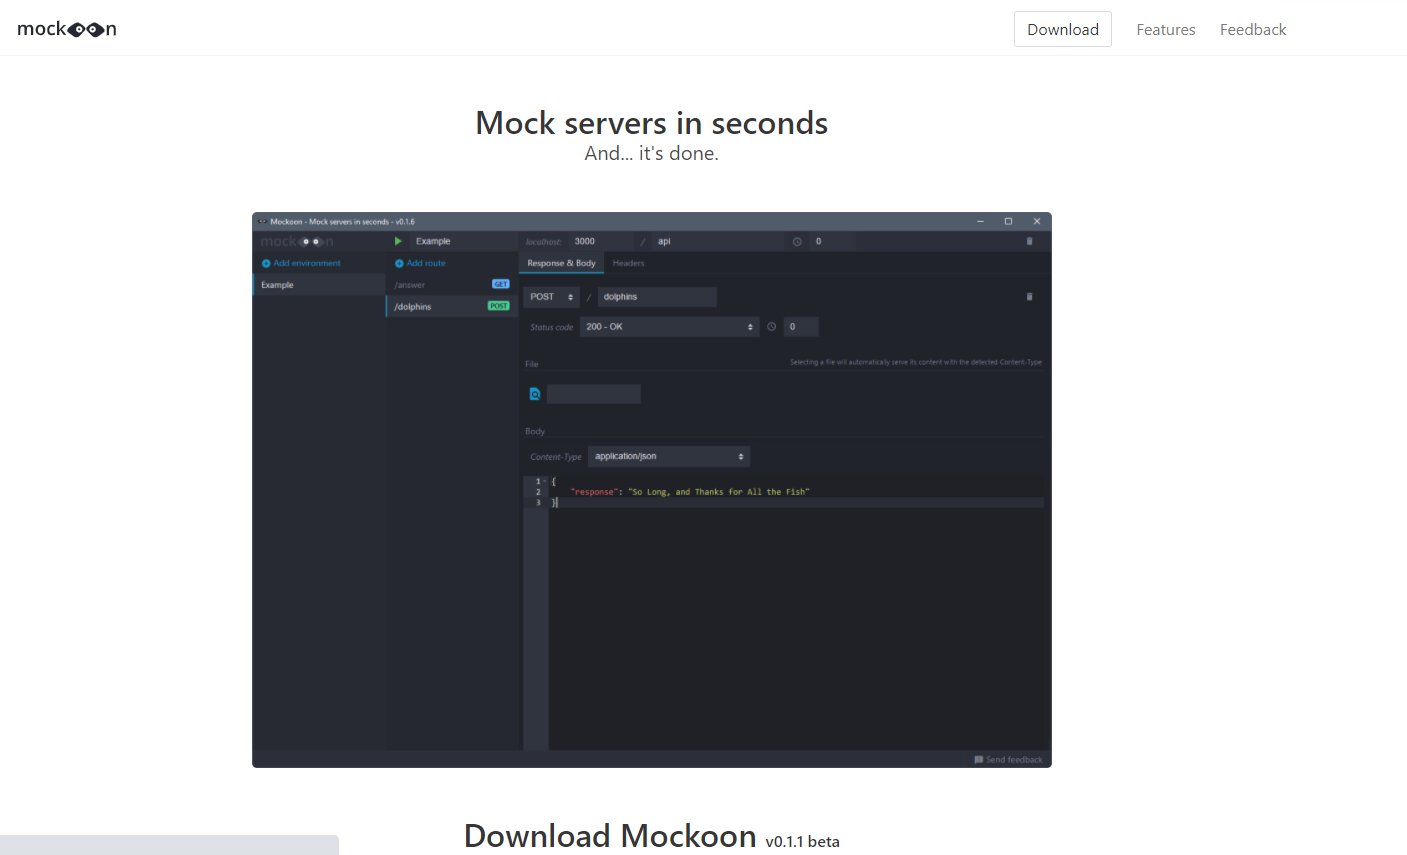Click the Download button in the header
This screenshot has width=1407, height=855.
coord(1063,29)
